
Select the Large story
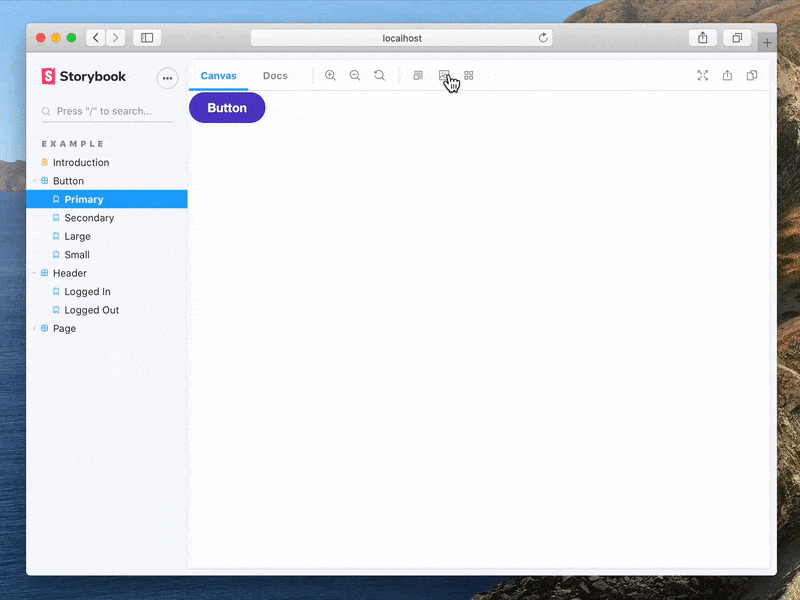107,236
